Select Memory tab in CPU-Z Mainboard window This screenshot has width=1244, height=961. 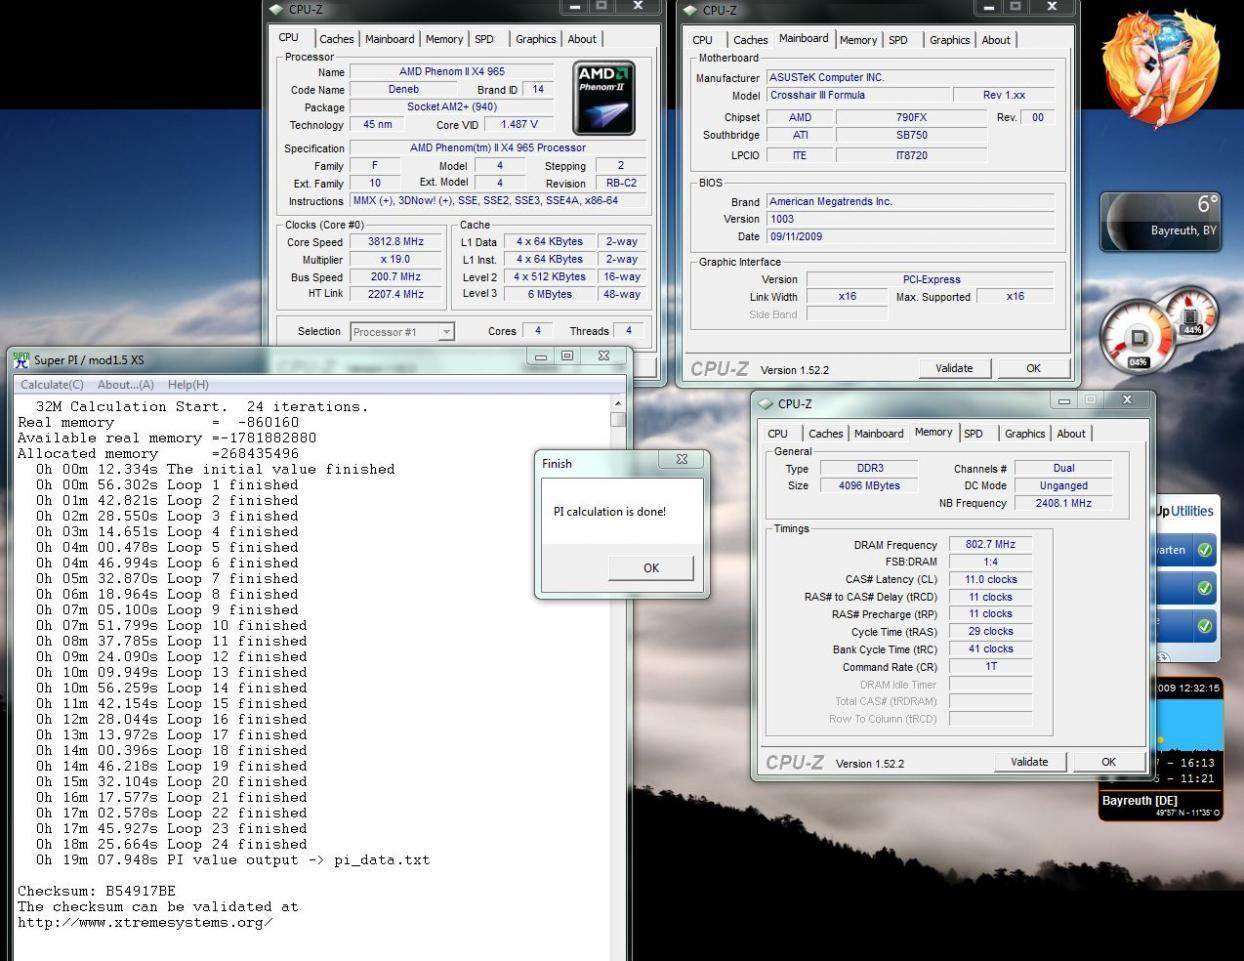click(858, 40)
